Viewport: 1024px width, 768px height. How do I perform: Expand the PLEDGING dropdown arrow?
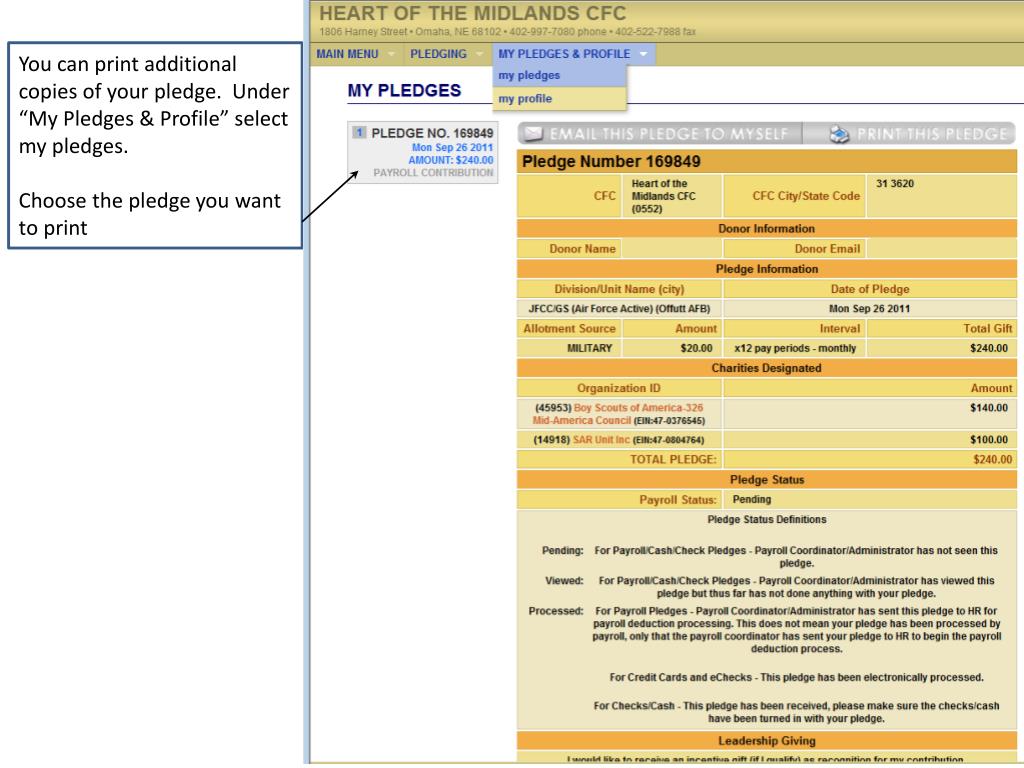click(x=480, y=54)
